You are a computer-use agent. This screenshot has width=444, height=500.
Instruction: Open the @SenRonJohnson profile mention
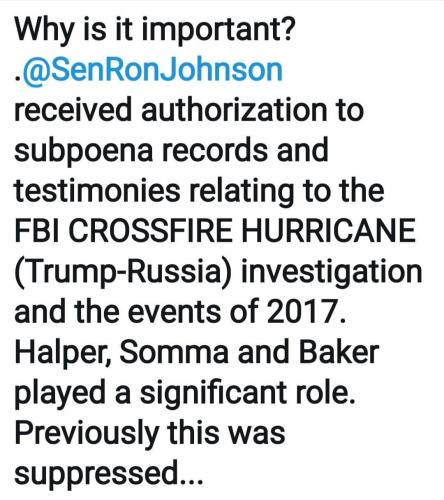152,70
